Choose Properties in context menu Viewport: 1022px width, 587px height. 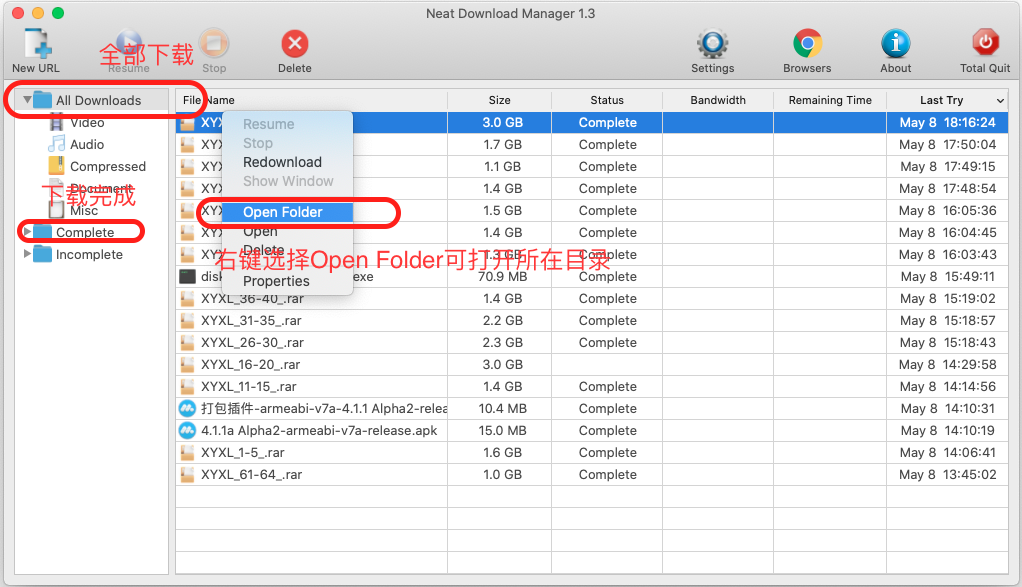coord(276,281)
